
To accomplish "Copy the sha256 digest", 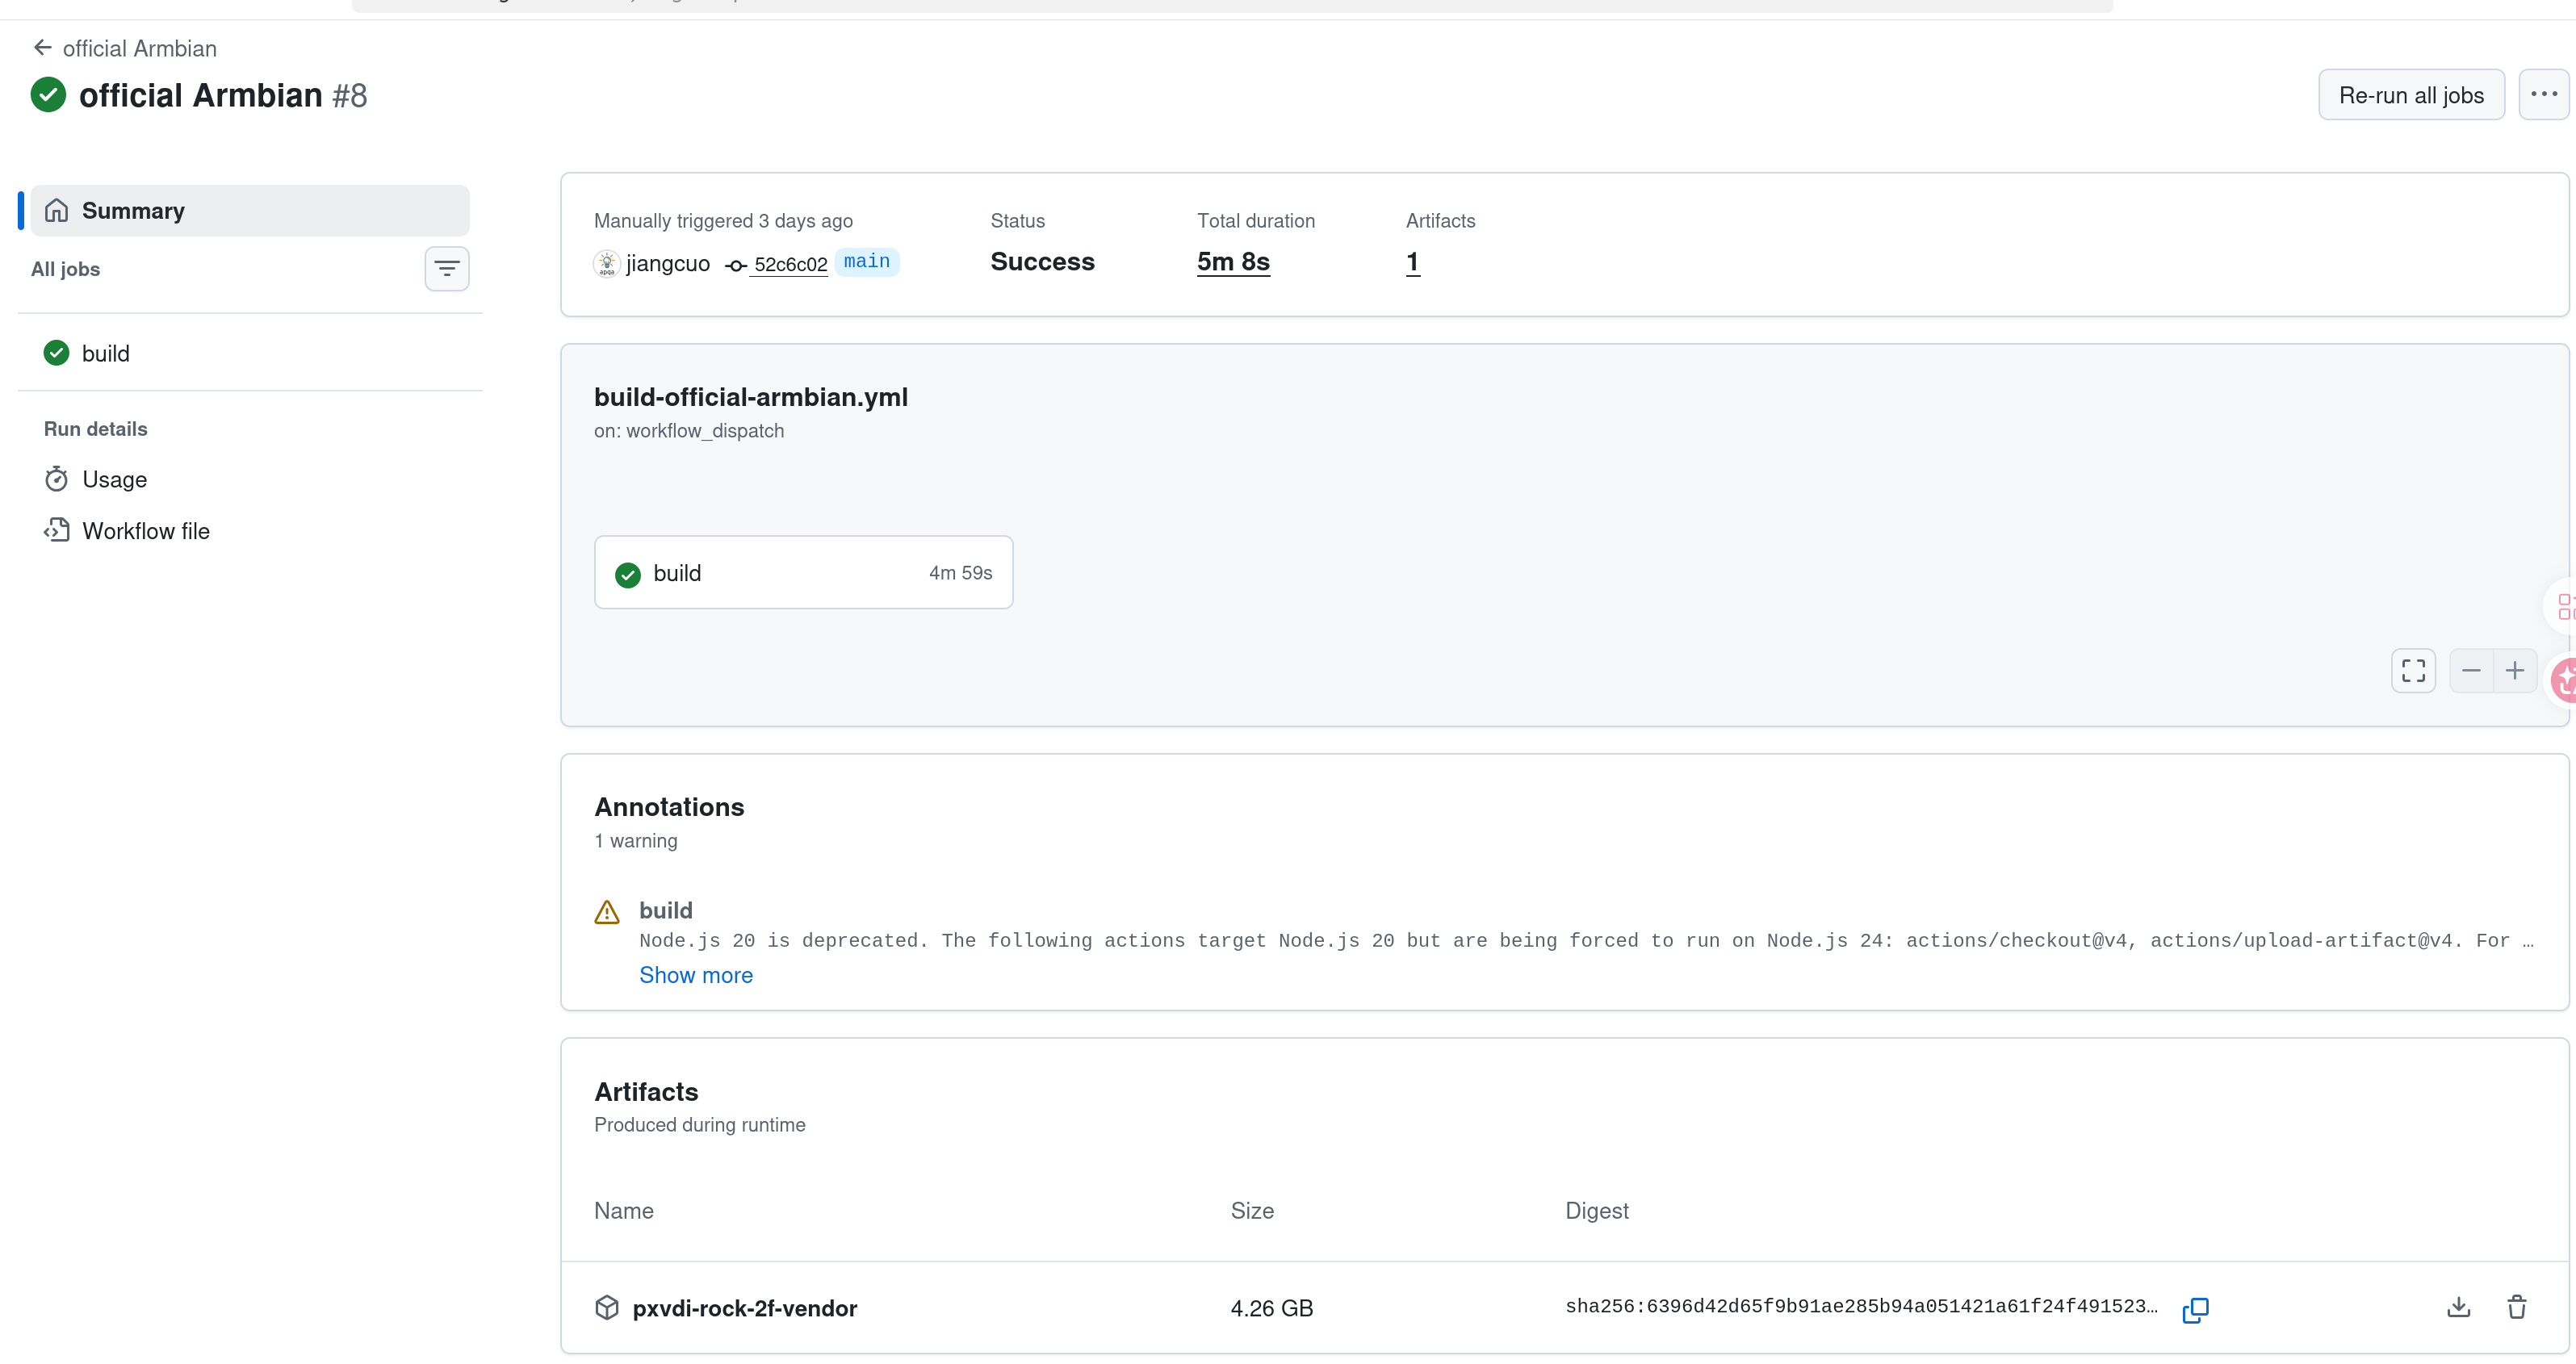I will [x=2195, y=1309].
